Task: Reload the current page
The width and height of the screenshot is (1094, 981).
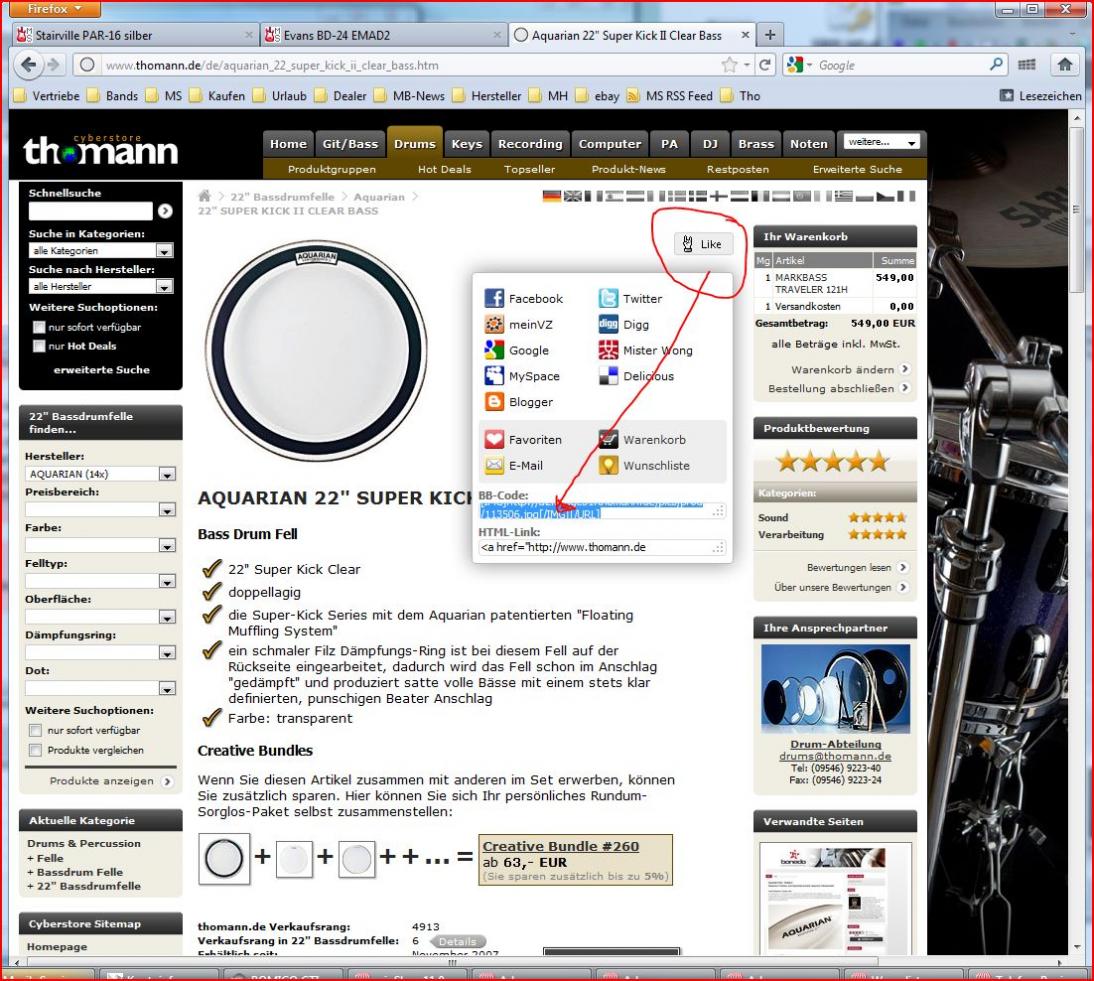Action: coord(765,65)
